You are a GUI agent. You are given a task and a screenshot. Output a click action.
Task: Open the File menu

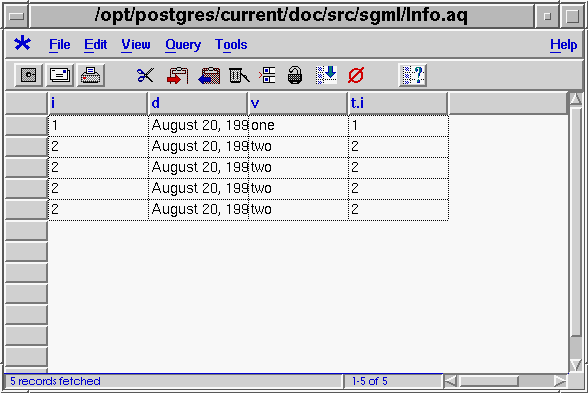click(60, 45)
